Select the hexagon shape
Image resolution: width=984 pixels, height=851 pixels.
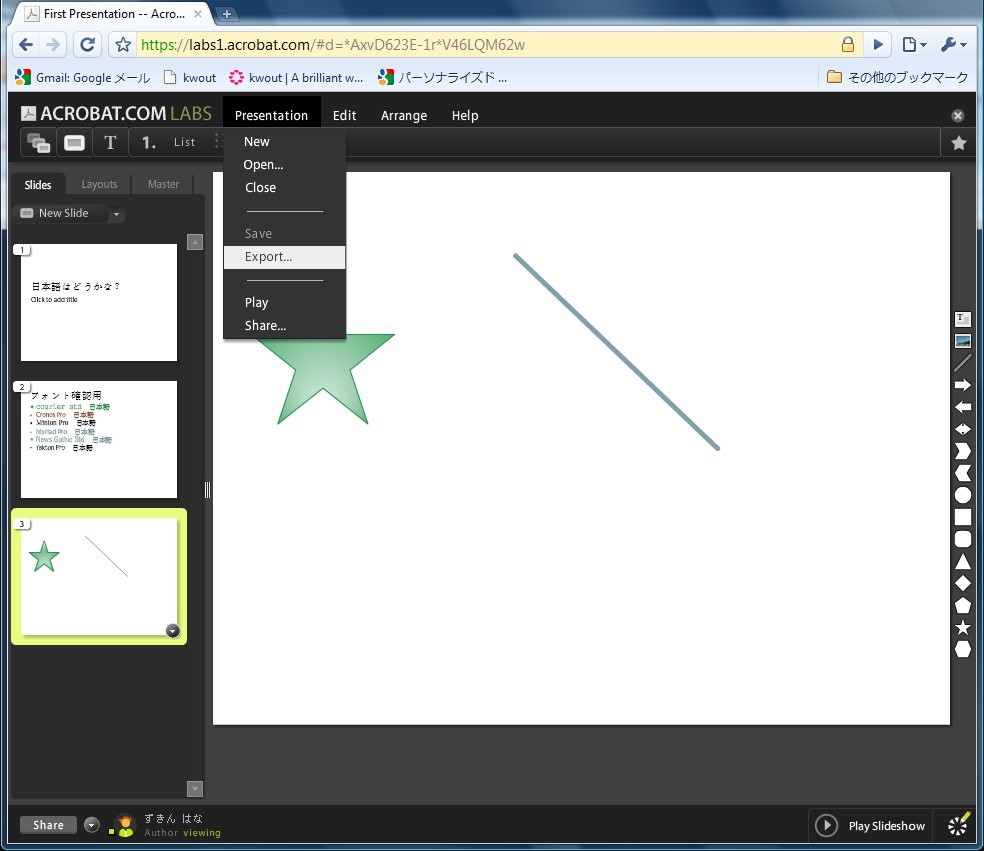tap(962, 649)
